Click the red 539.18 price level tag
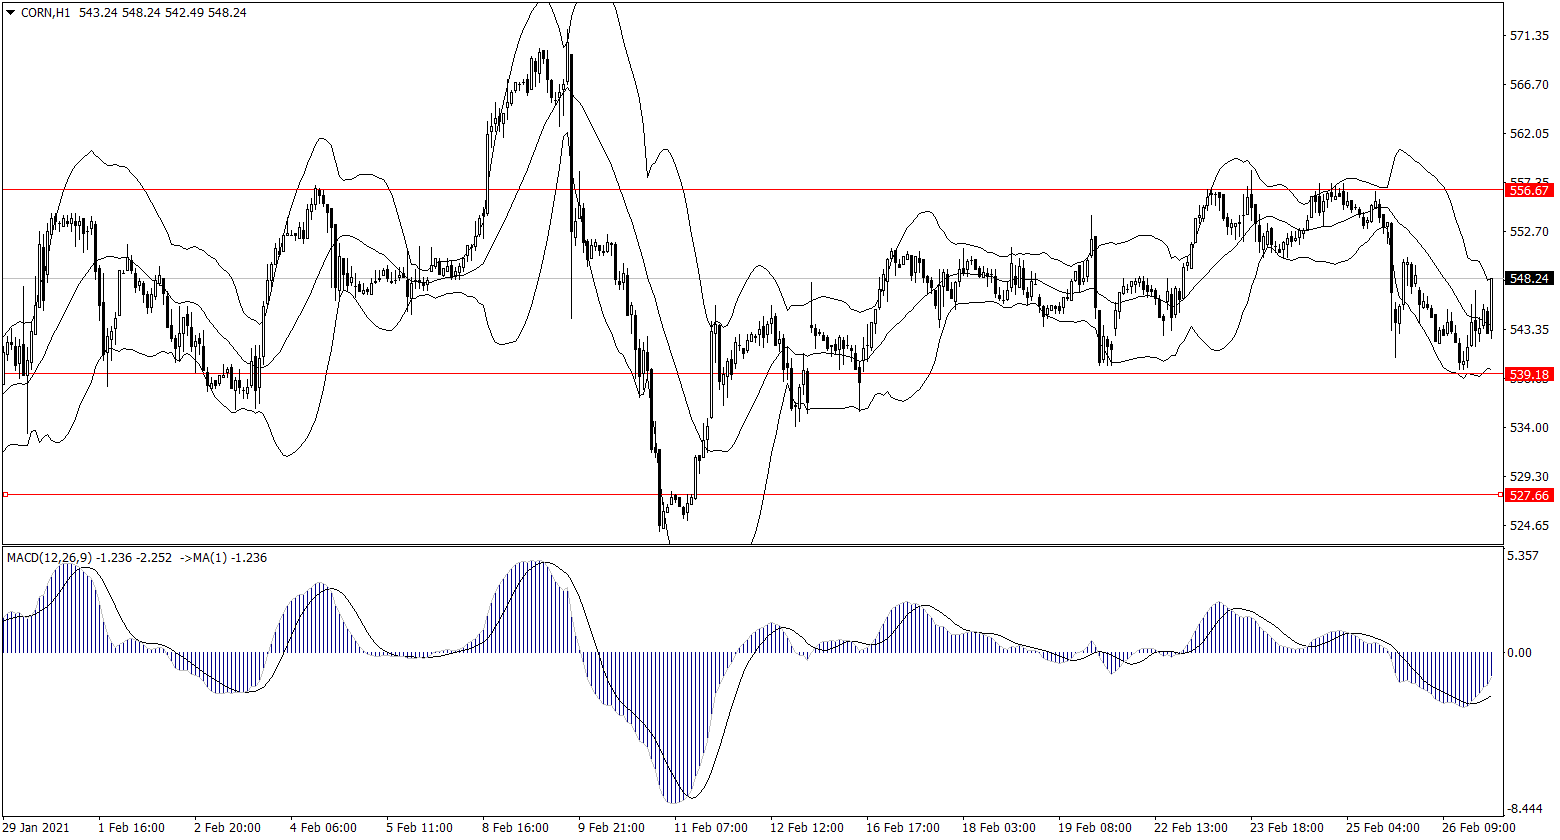This screenshot has width=1560, height=840. [x=1529, y=375]
